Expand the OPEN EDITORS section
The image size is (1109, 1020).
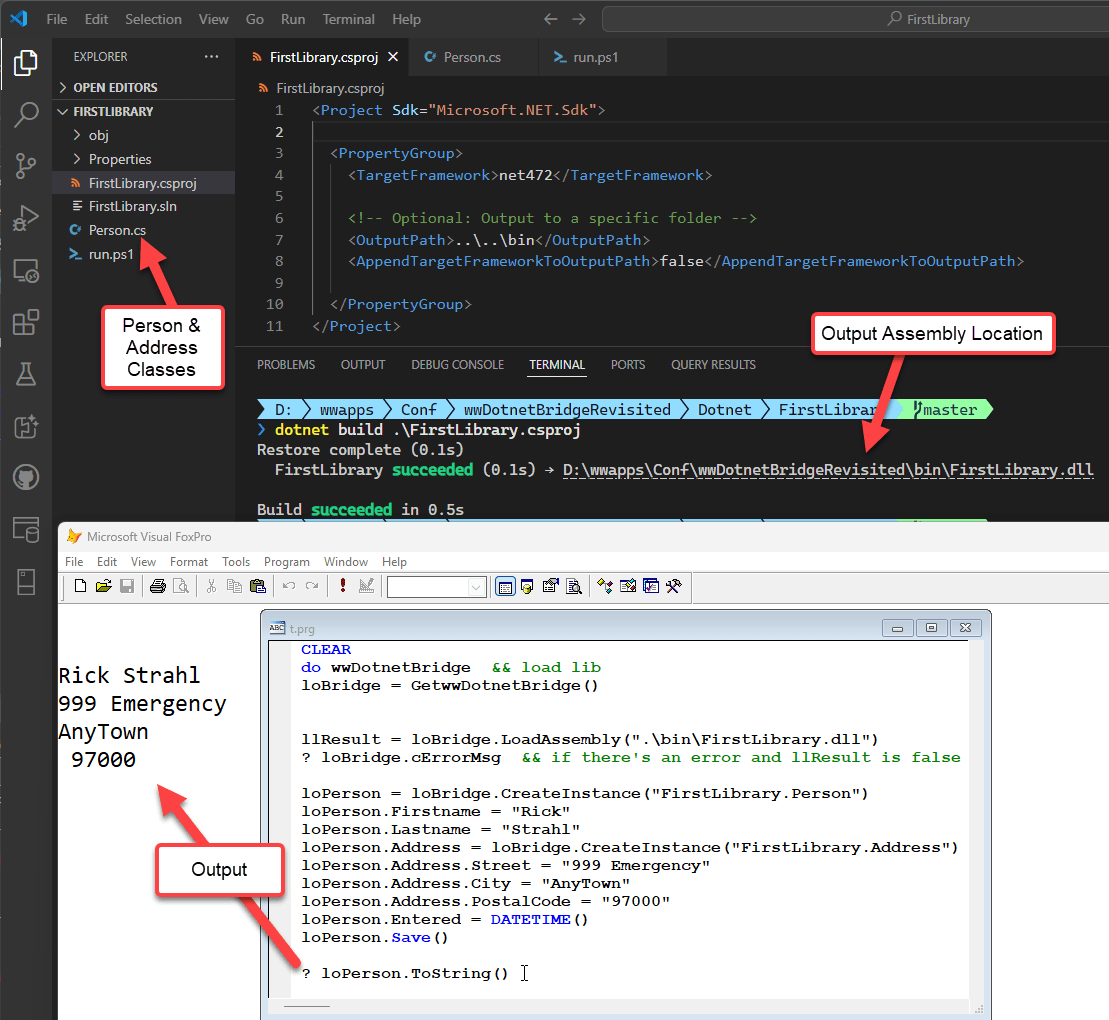pos(114,88)
